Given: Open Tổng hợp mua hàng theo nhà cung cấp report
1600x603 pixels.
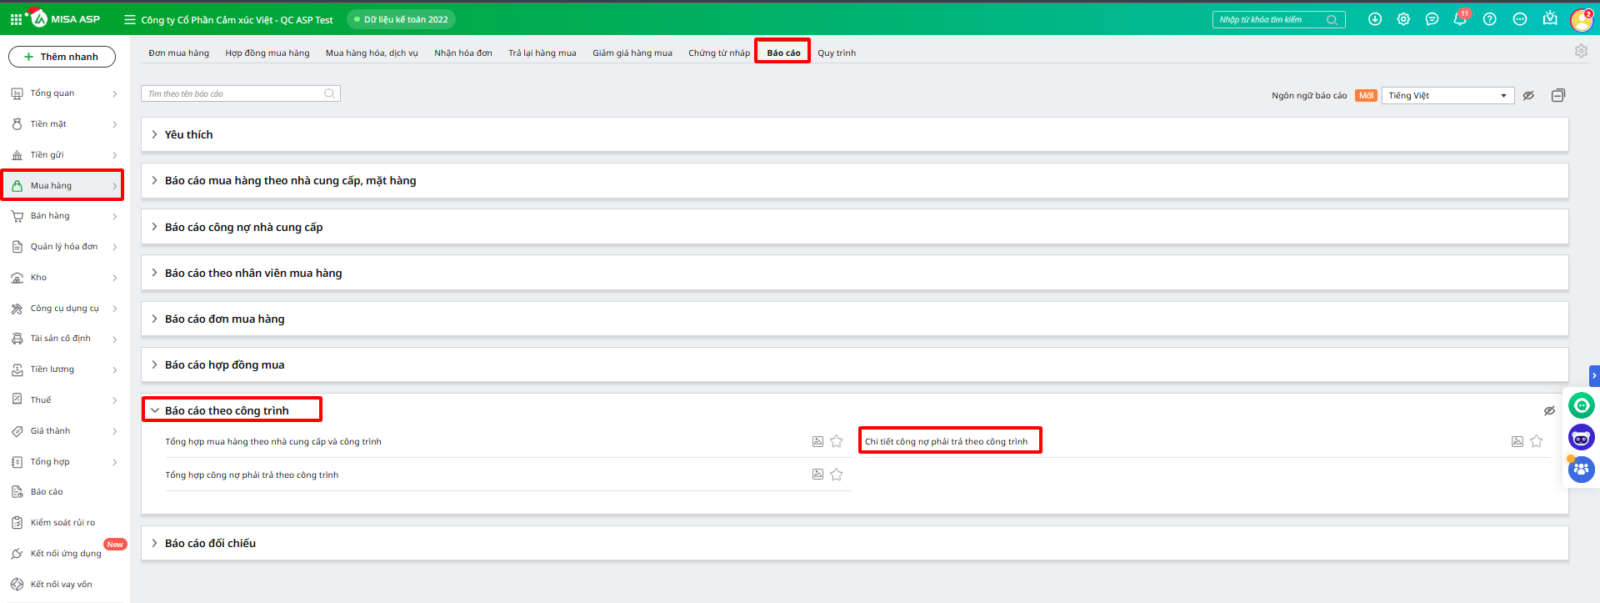Looking at the screenshot, I should (x=273, y=441).
